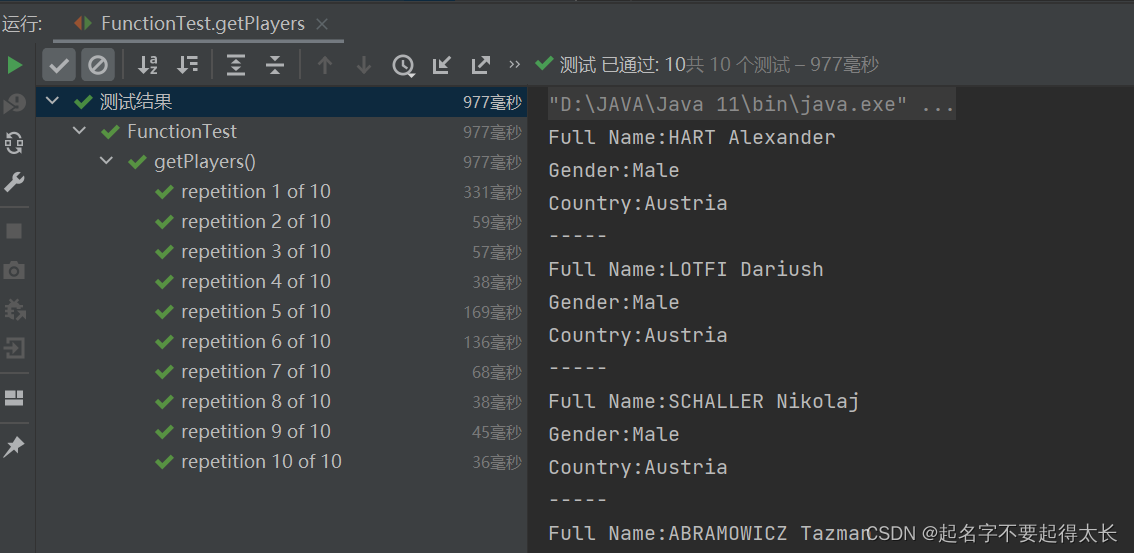The image size is (1134, 553).
Task: Select repetition 5 of 10
Action: point(281,312)
